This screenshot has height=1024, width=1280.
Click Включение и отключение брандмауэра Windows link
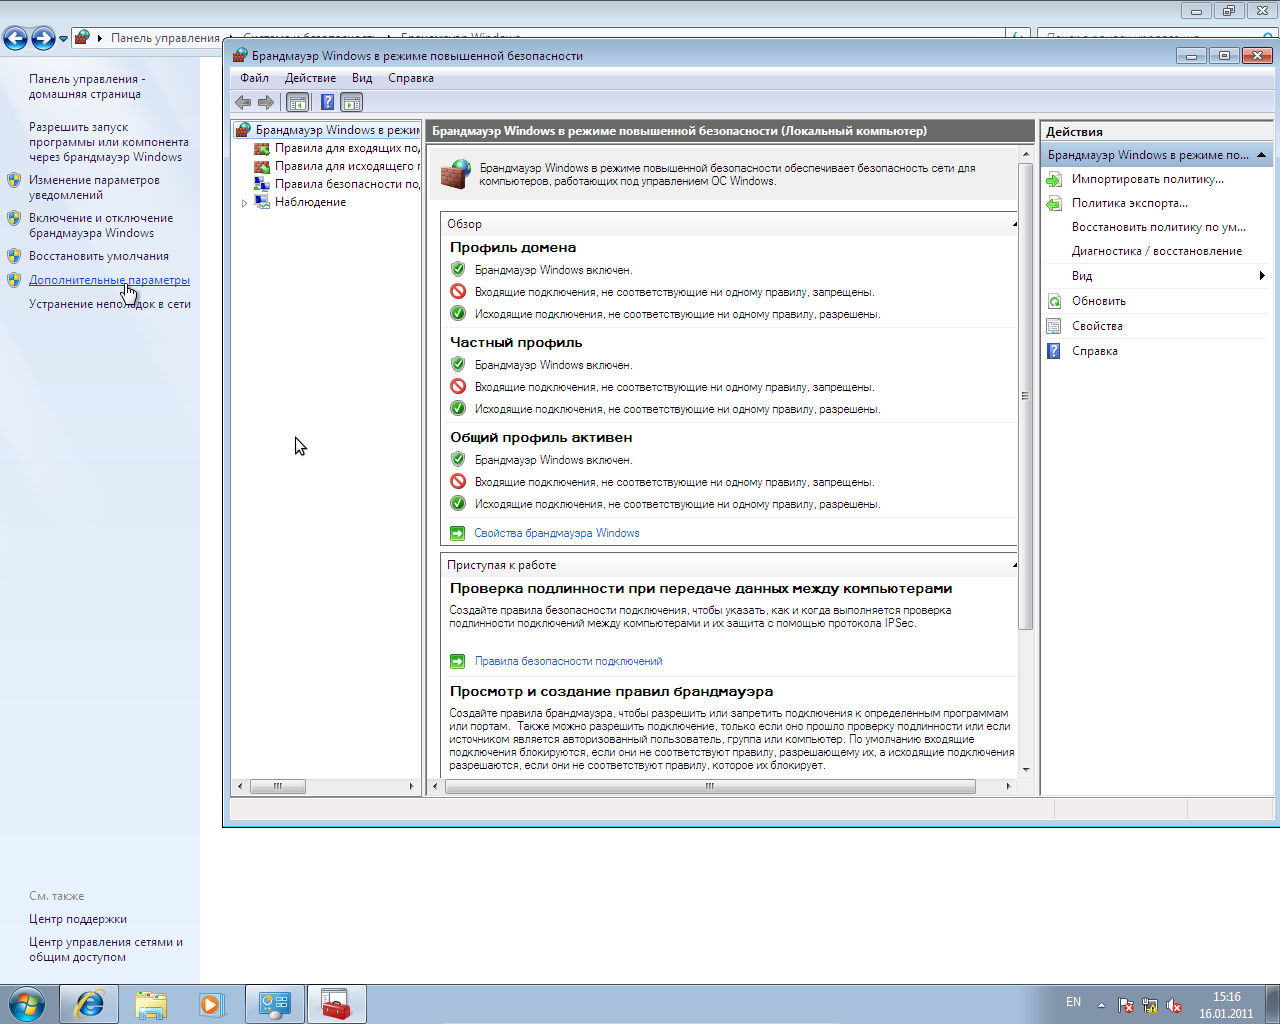tap(101, 225)
